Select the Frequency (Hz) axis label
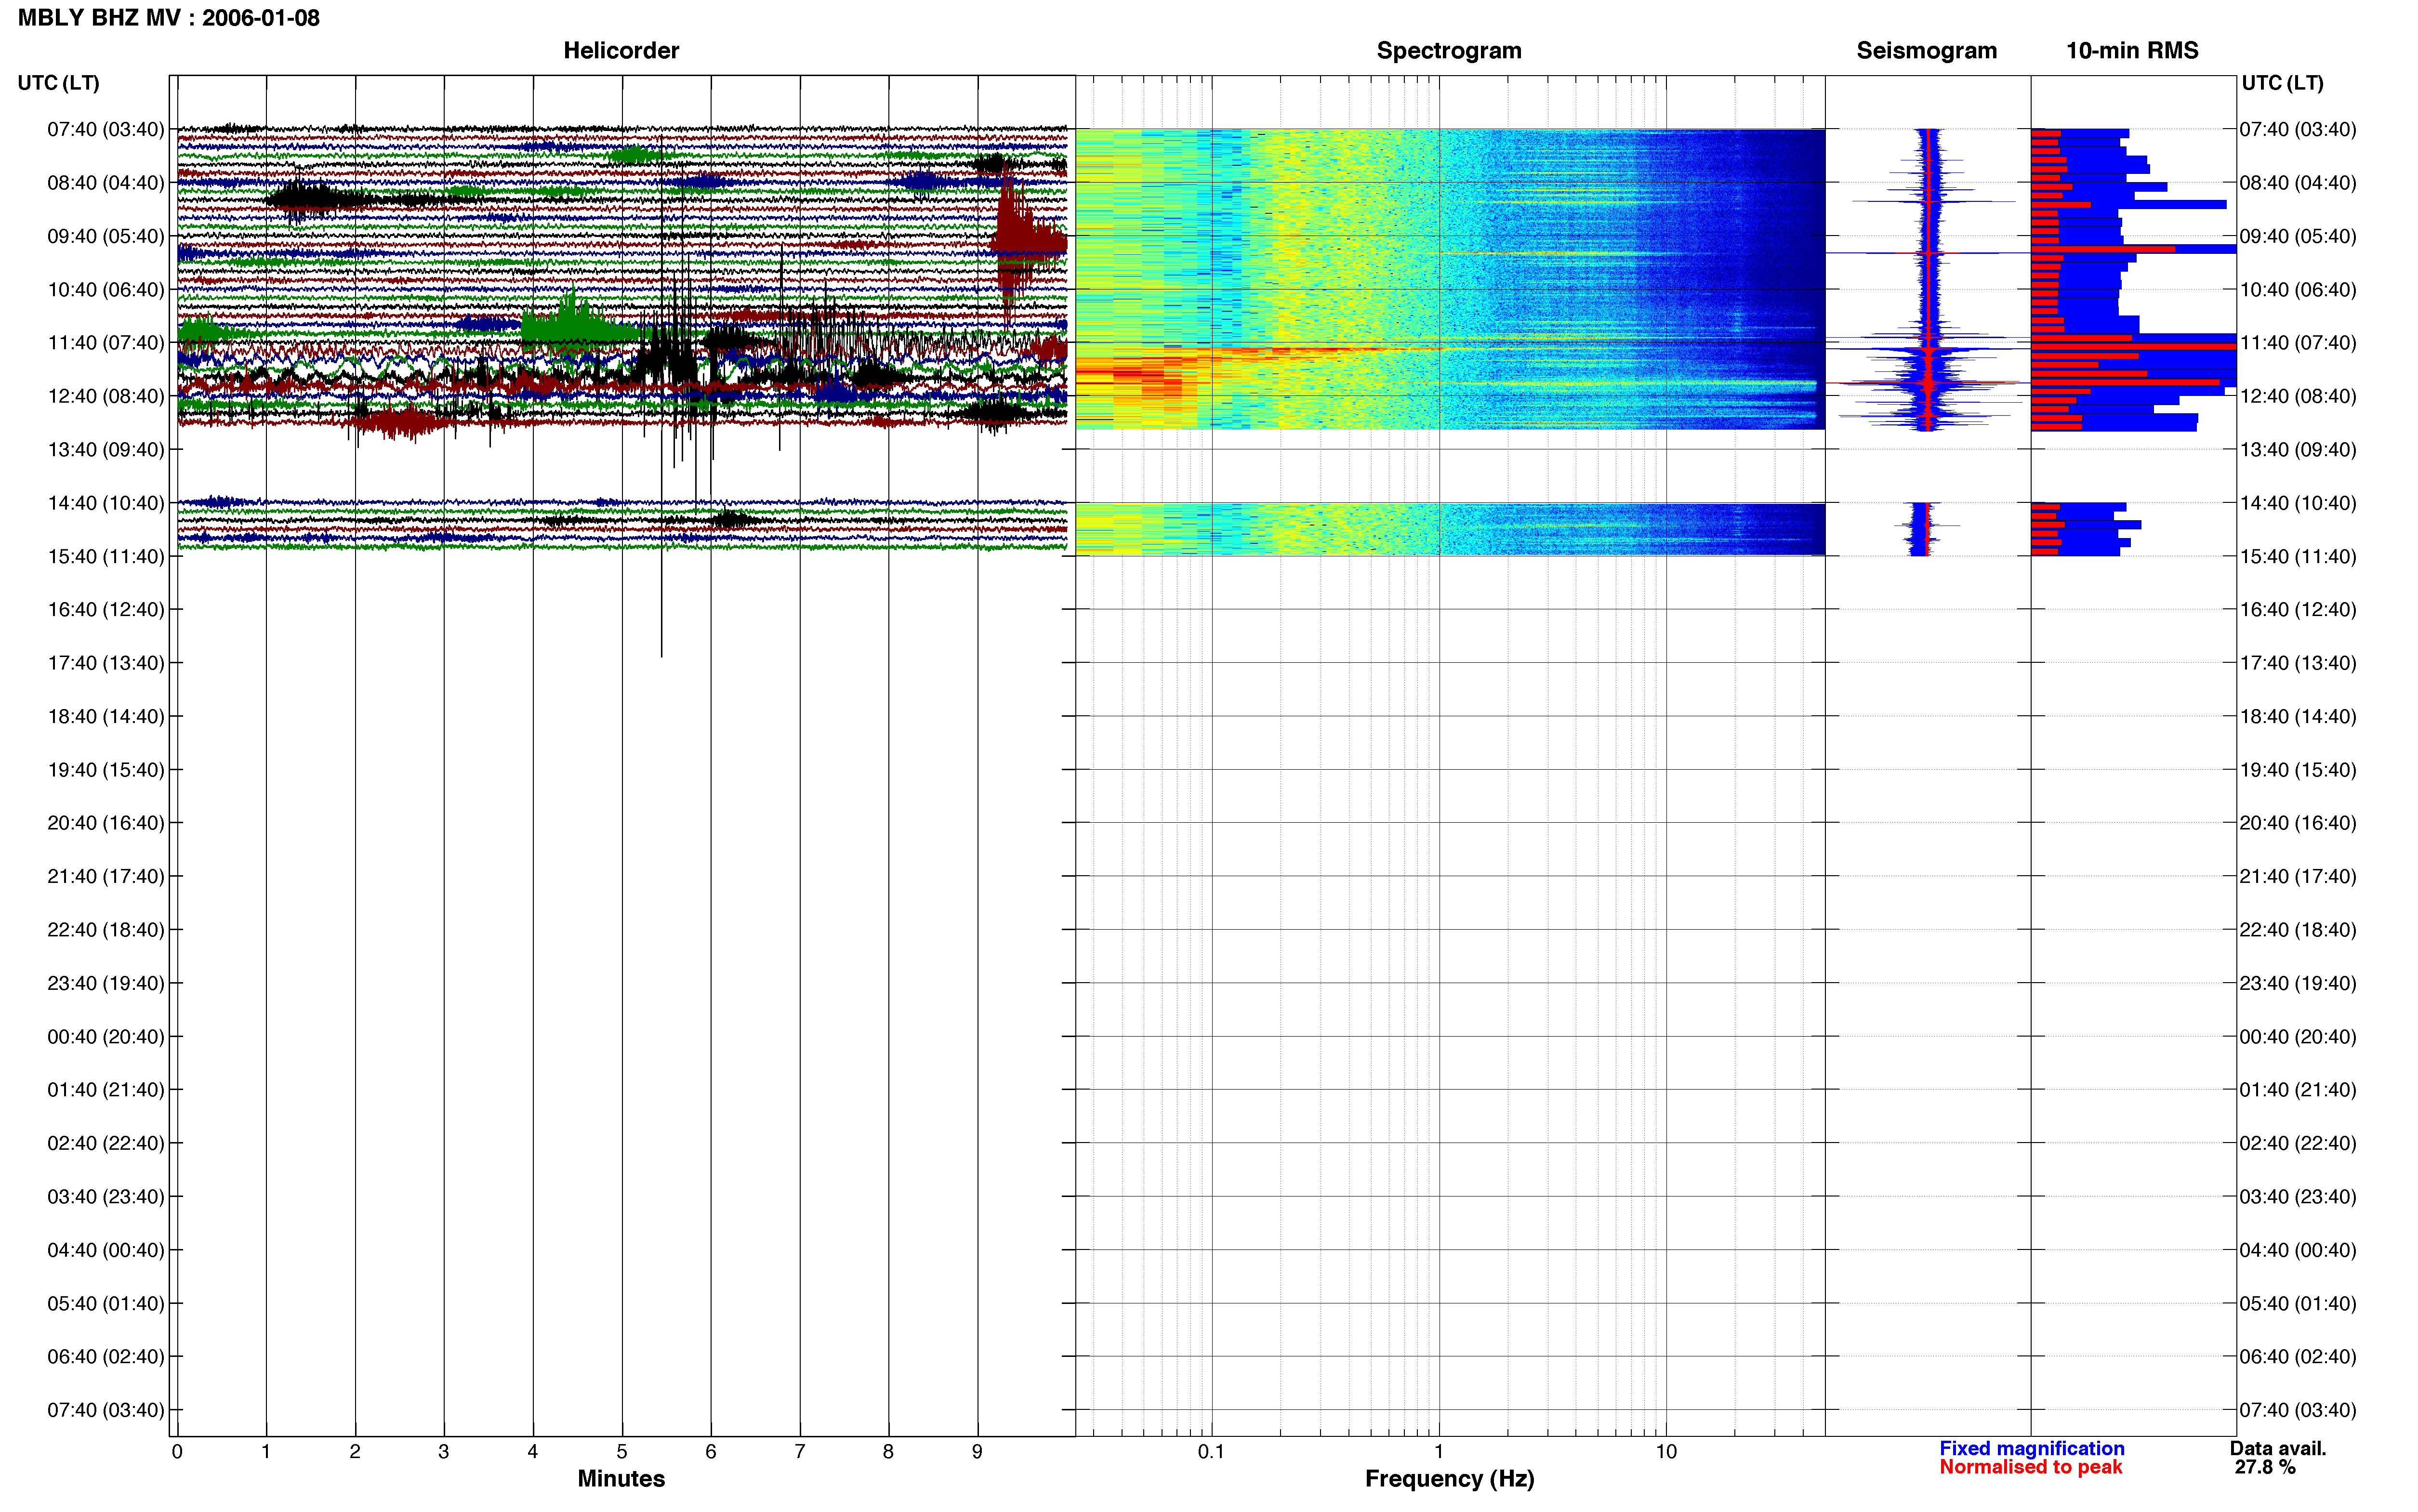Viewport: 2418px width, 1512px height. tap(1449, 1479)
